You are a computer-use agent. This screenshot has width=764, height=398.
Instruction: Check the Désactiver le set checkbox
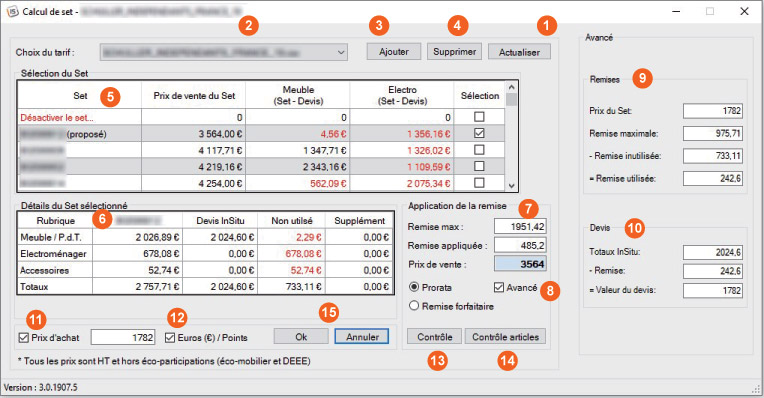click(479, 117)
